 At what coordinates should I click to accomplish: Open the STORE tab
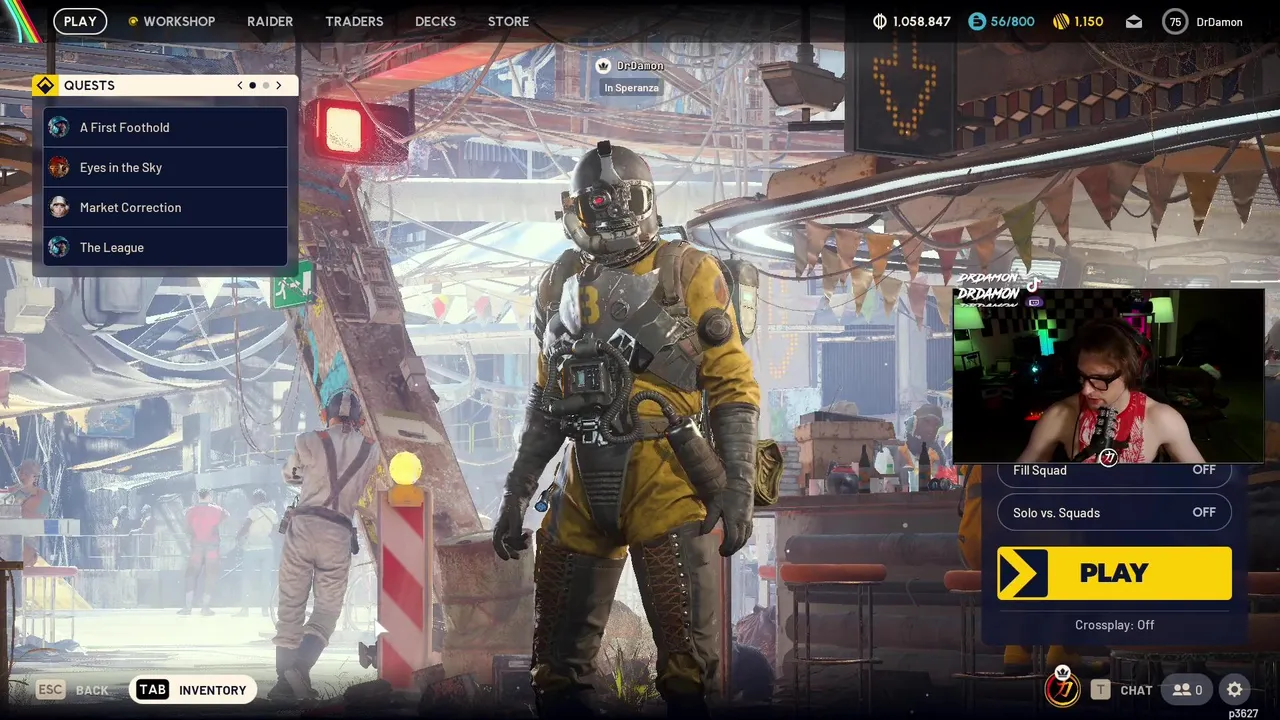508,21
